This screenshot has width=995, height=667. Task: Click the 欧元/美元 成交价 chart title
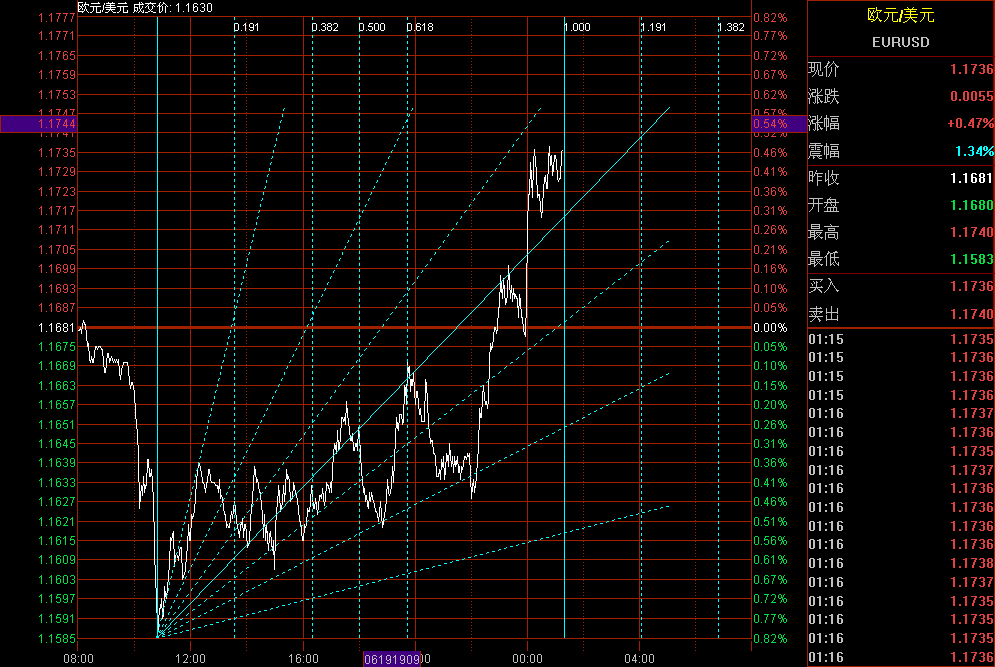(x=145, y=8)
